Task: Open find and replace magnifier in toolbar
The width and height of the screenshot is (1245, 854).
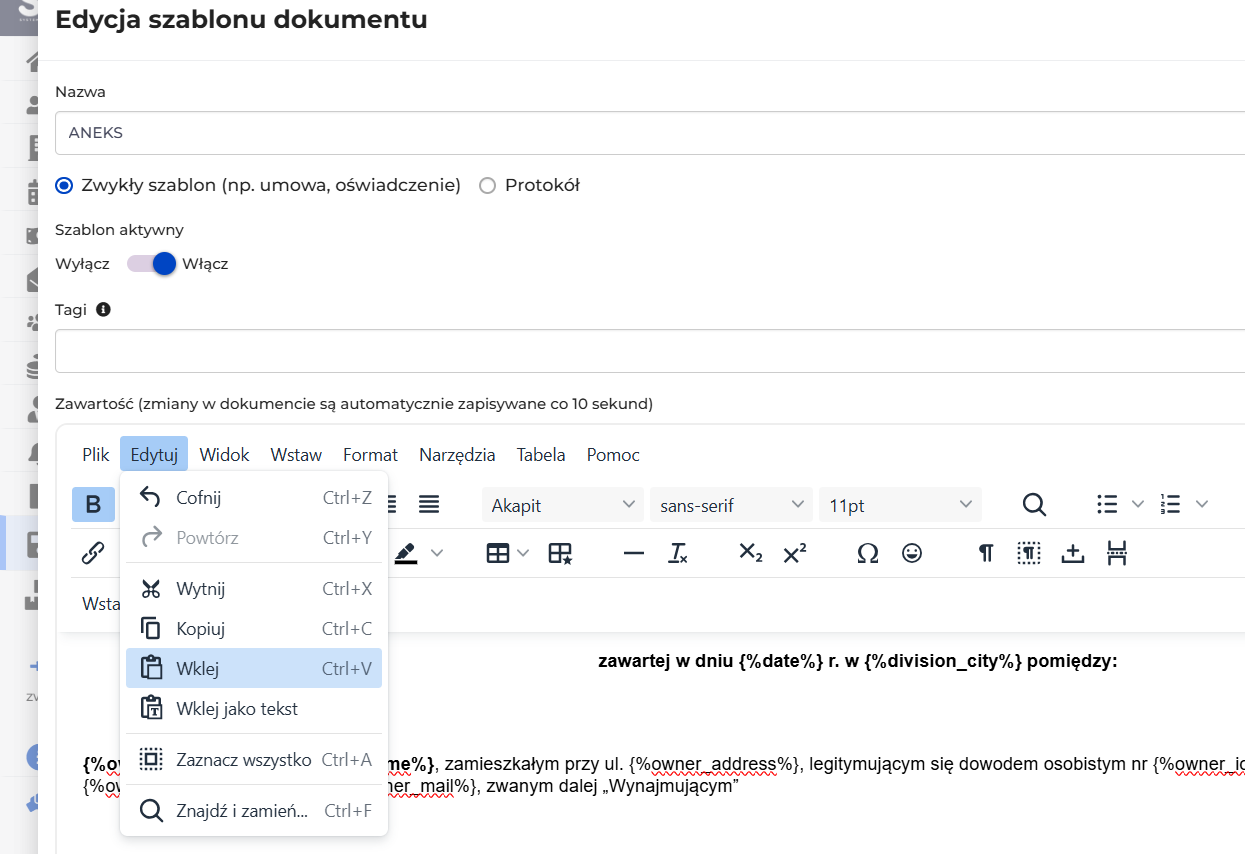Action: (x=1034, y=505)
